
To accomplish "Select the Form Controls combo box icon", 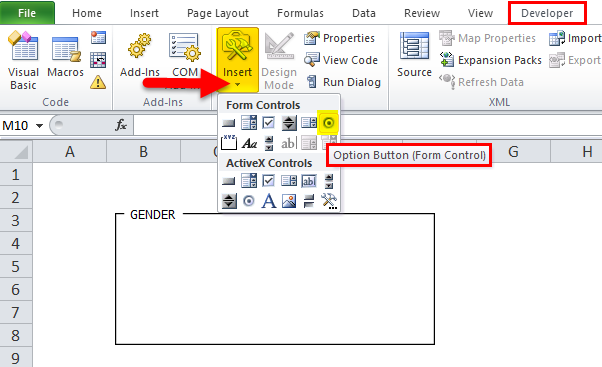I will coord(249,123).
